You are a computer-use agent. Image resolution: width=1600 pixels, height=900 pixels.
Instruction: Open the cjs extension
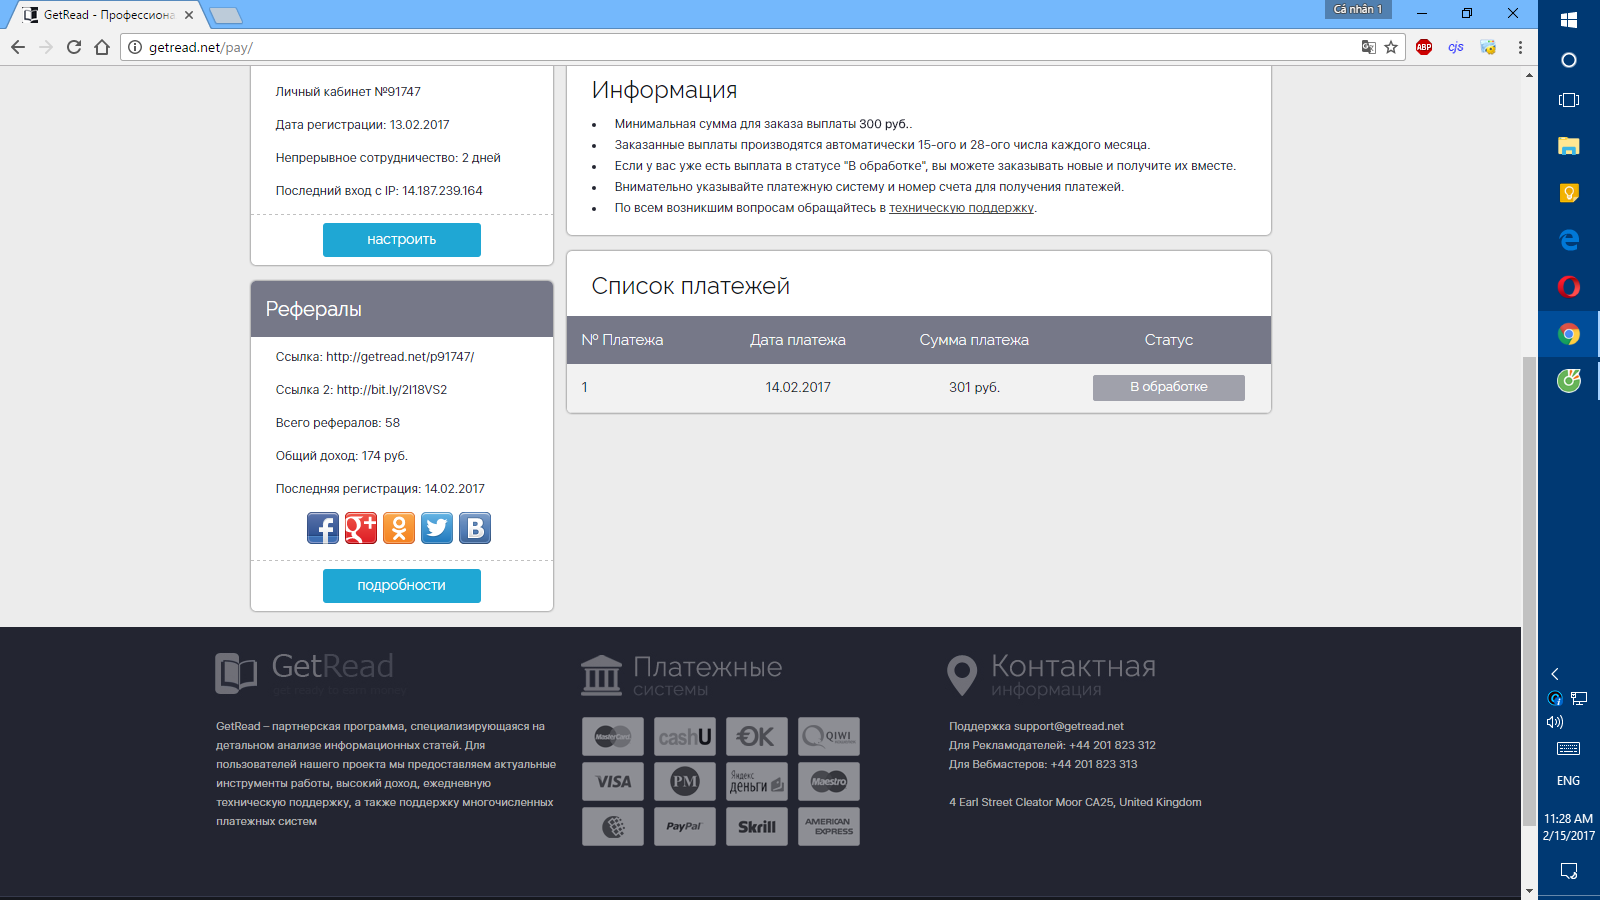click(1456, 47)
